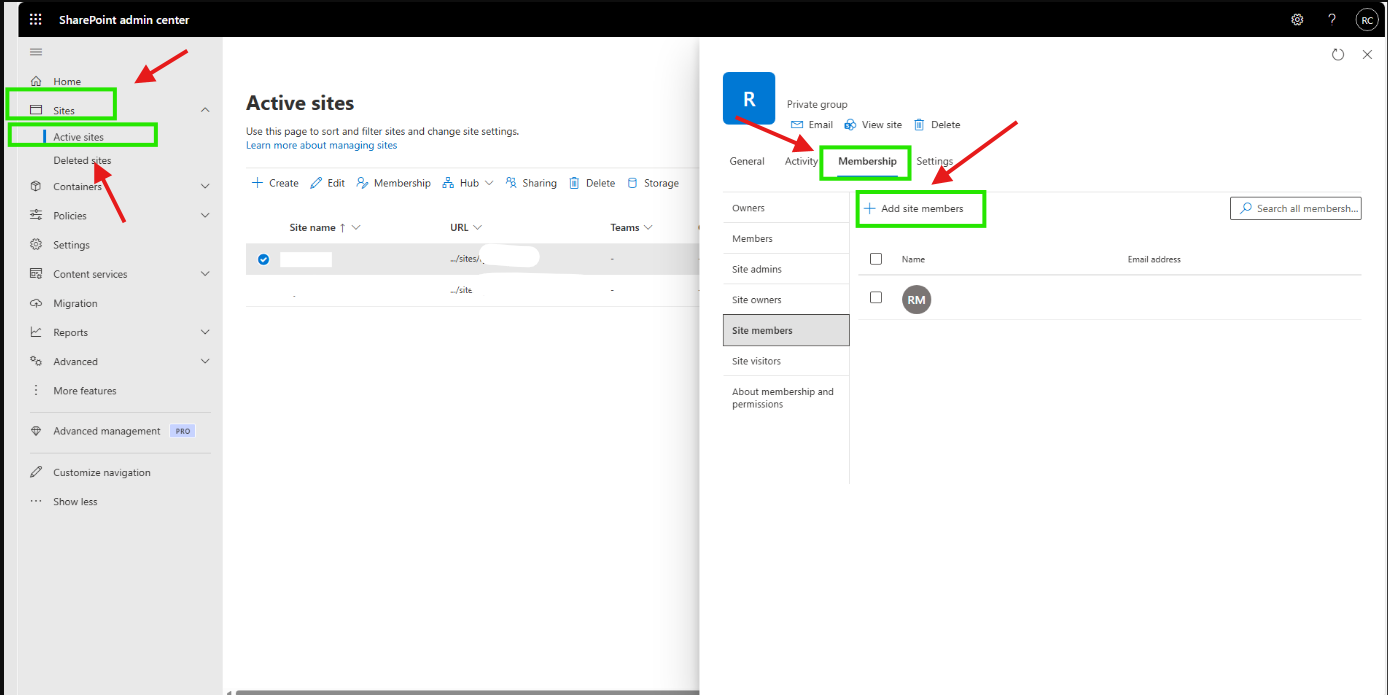Select Members in membership list
This screenshot has width=1388, height=695.
click(x=786, y=239)
